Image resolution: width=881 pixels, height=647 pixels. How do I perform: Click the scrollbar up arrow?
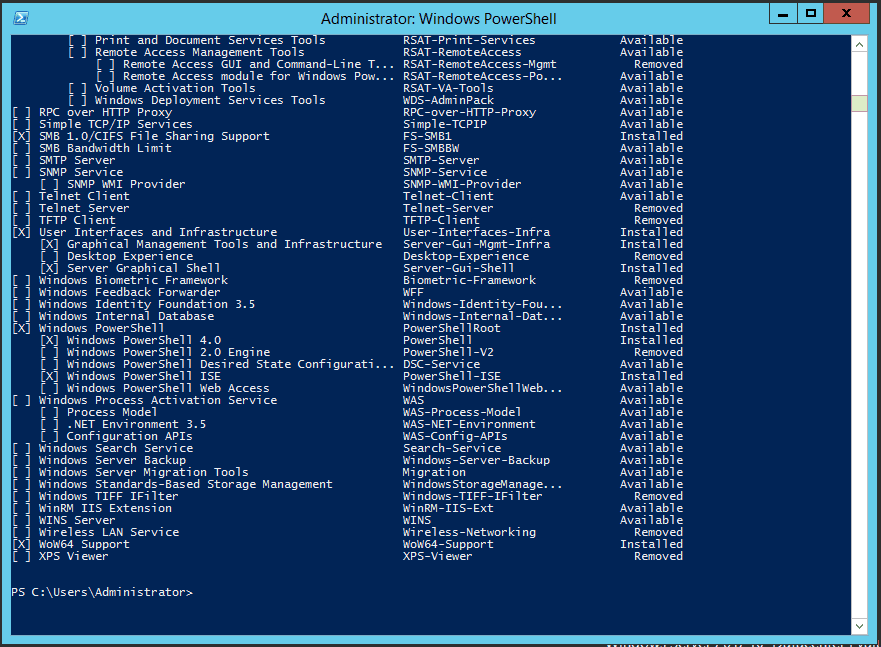[x=859, y=44]
